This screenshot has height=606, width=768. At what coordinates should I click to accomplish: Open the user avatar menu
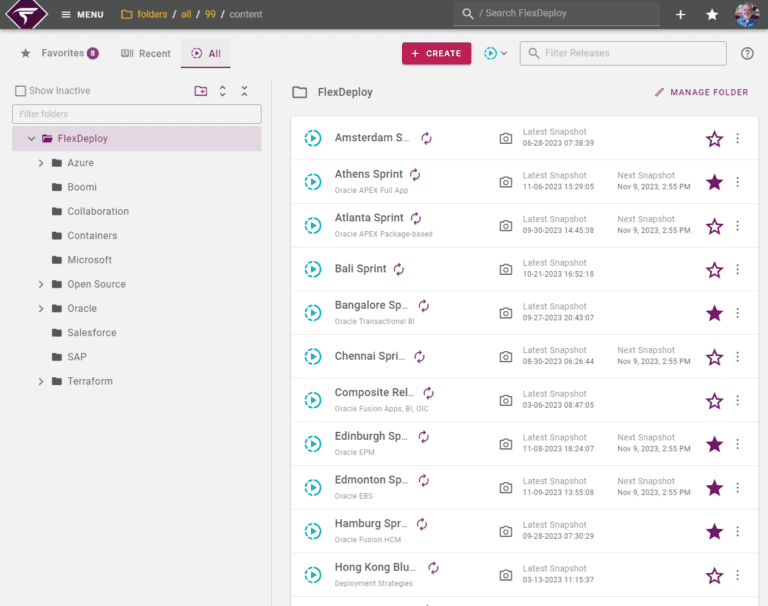(x=747, y=15)
